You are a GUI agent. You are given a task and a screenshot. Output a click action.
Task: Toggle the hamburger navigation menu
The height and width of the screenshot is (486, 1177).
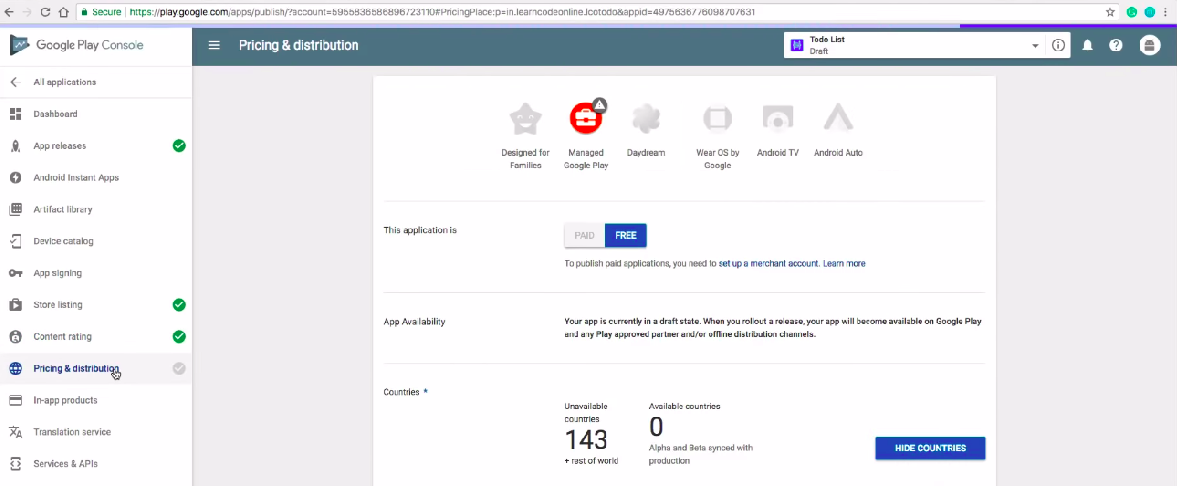pyautogui.click(x=214, y=46)
